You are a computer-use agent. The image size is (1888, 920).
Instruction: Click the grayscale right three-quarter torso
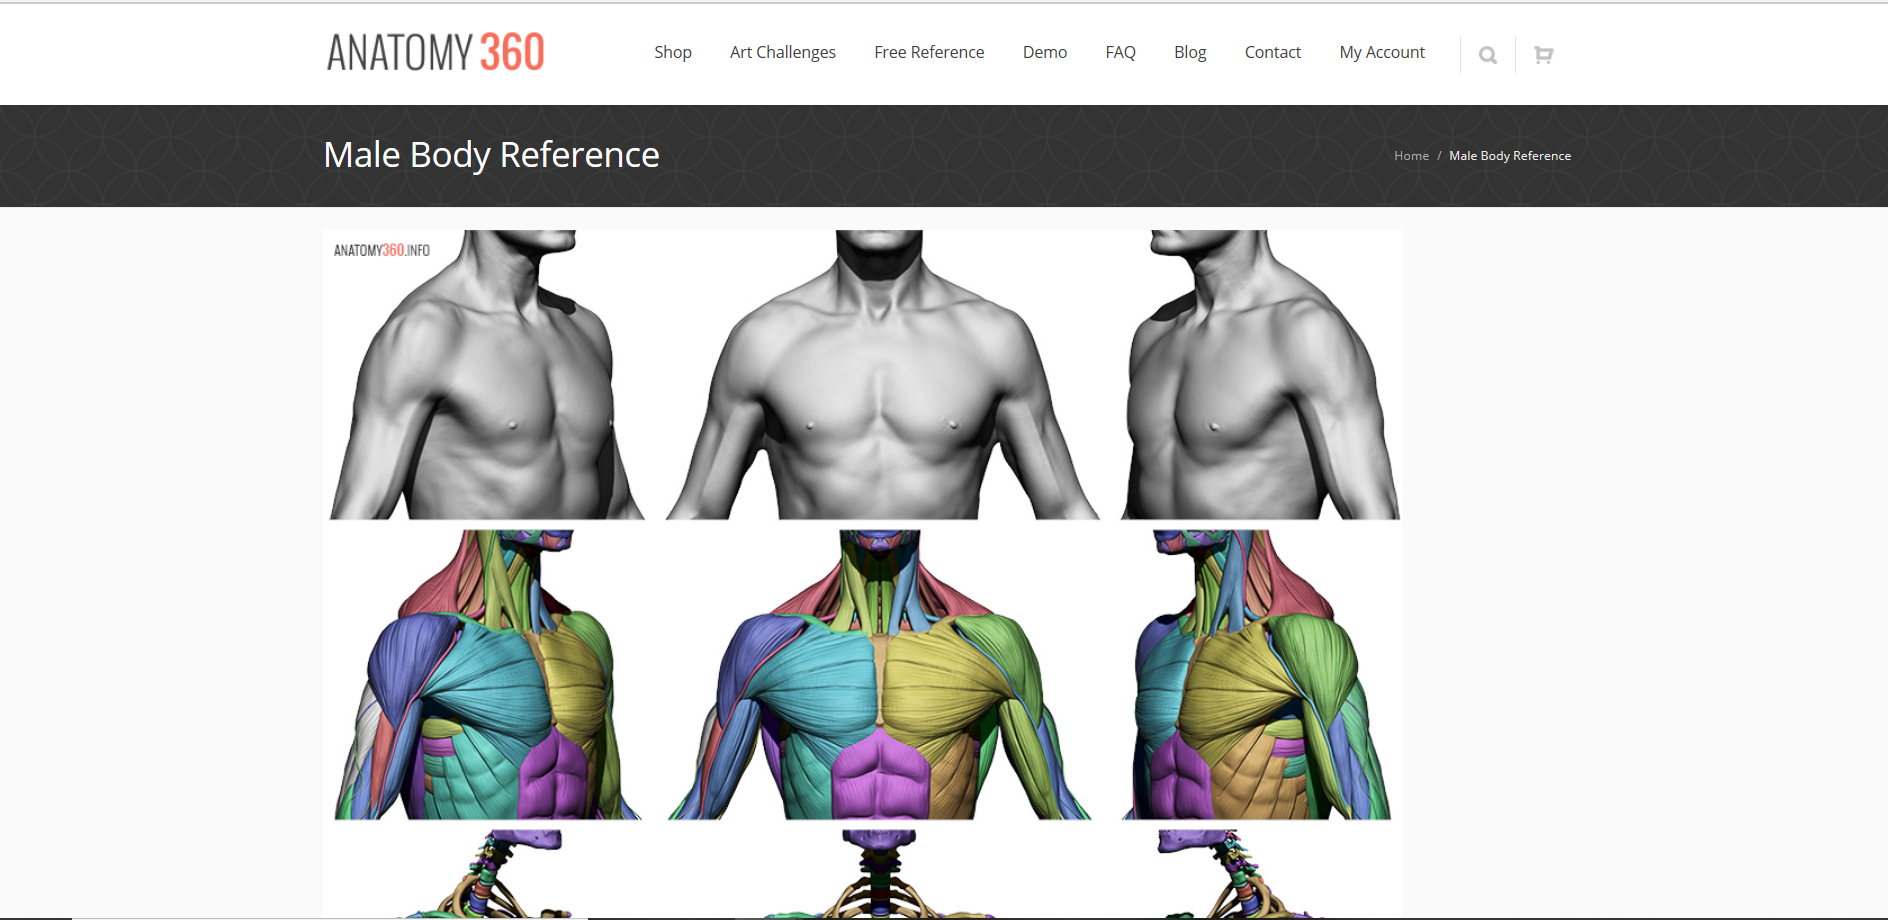(x=1260, y=375)
